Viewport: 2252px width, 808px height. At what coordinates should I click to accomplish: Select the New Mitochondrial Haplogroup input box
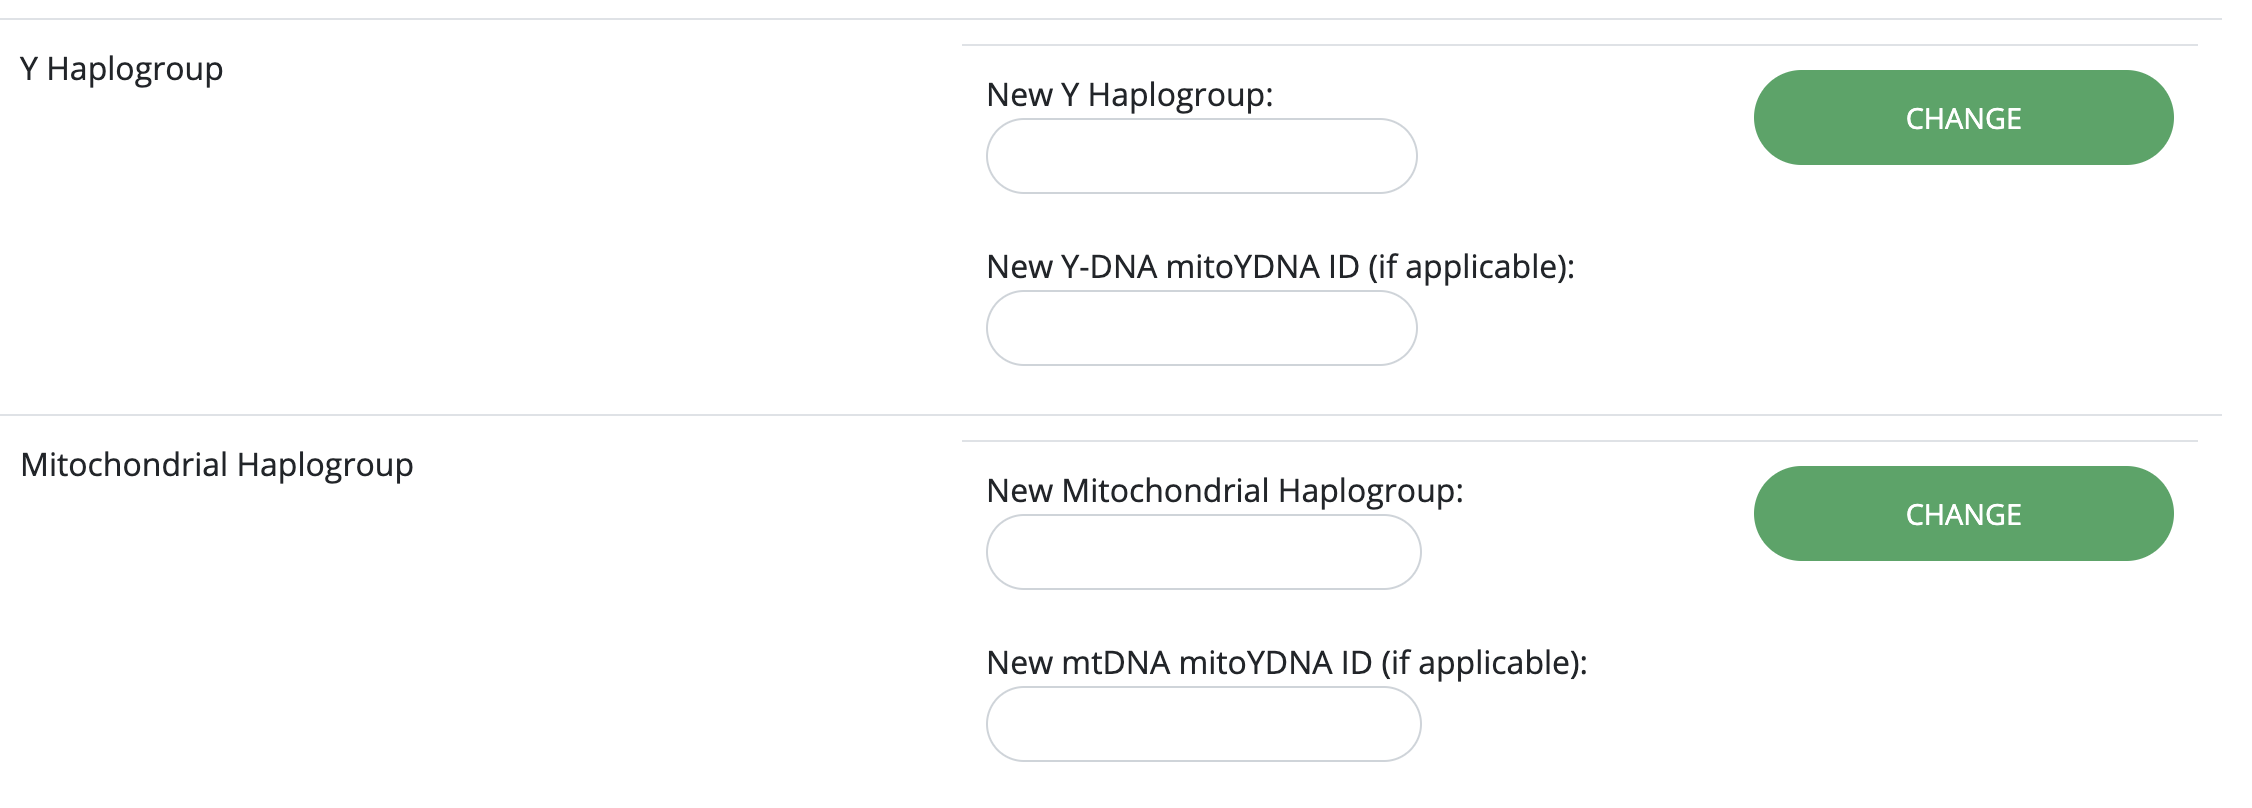tap(1203, 552)
